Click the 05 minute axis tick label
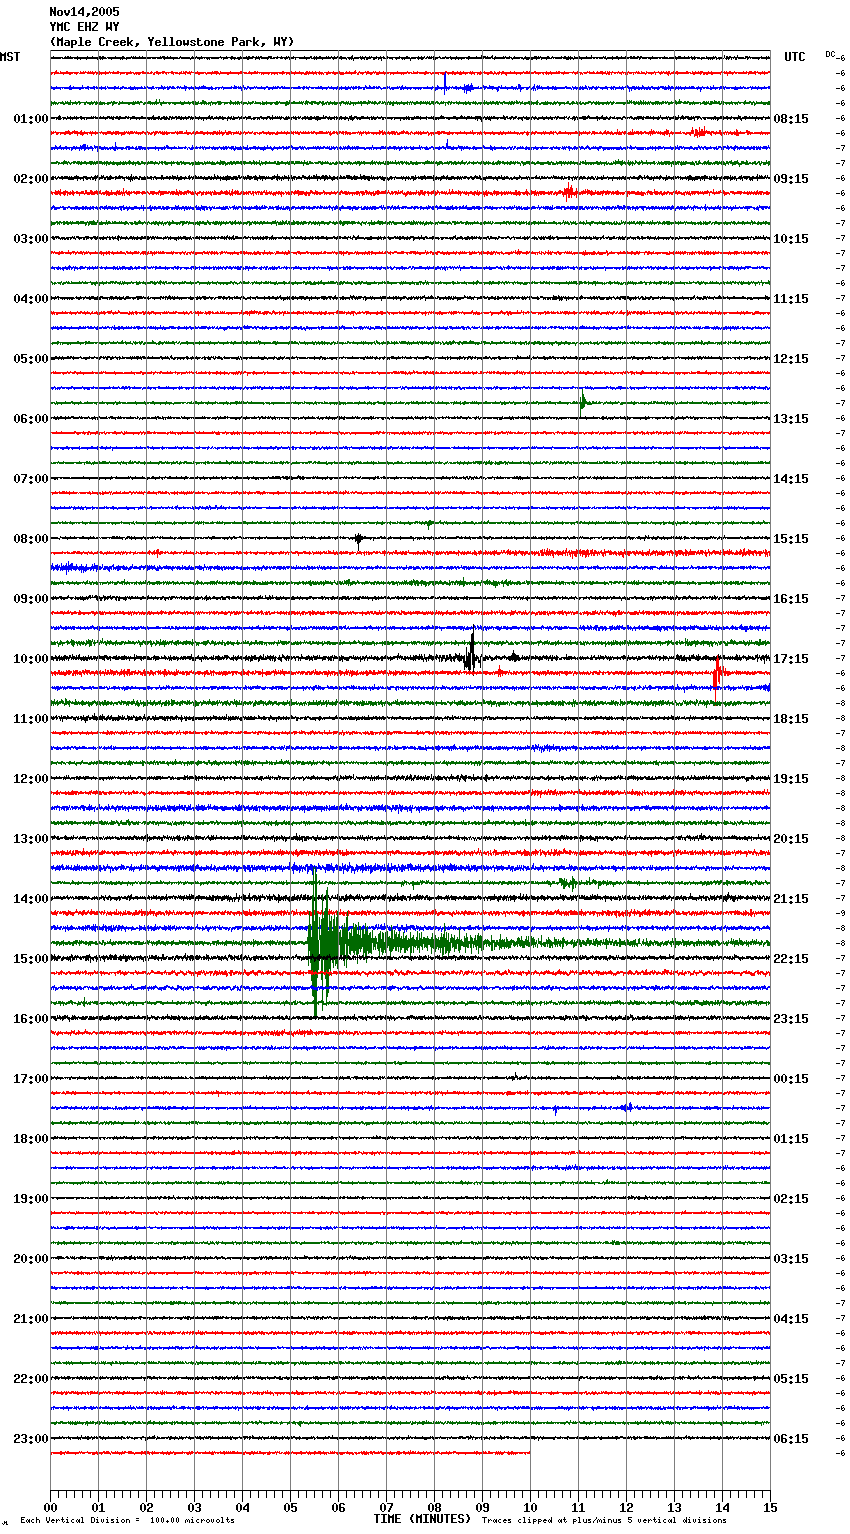The height and width of the screenshot is (1534, 850). click(290, 1508)
